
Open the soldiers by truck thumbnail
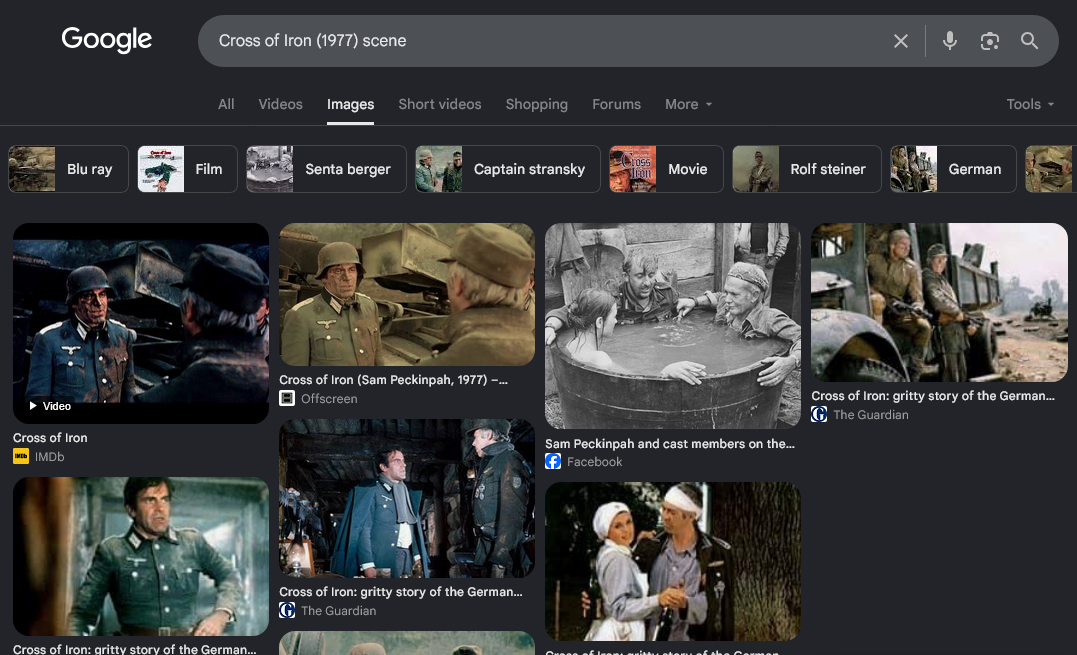pyautogui.click(x=939, y=302)
